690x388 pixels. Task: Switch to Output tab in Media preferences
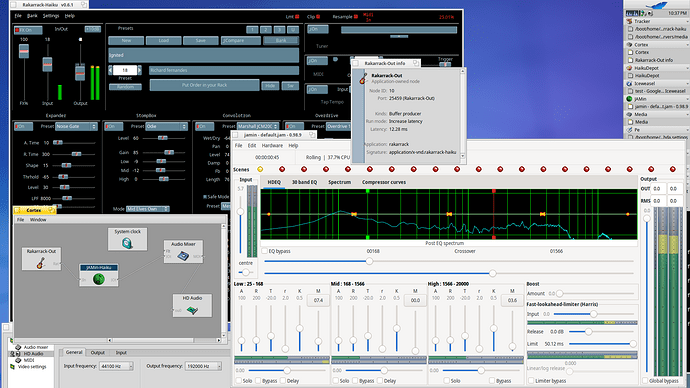(98, 352)
